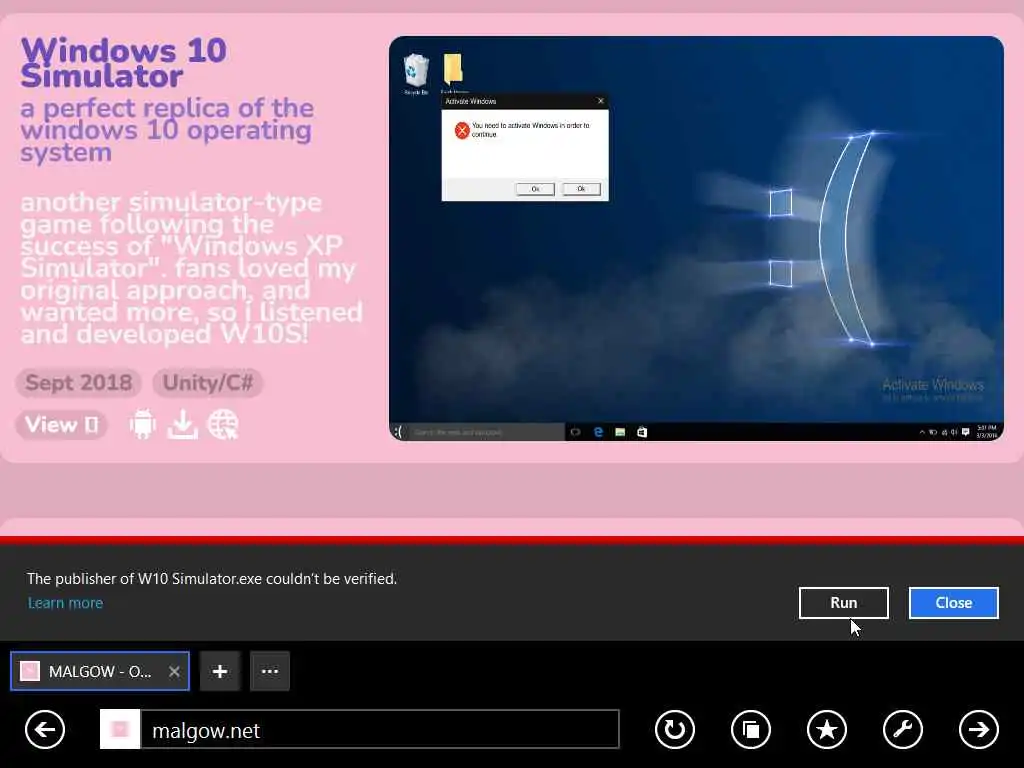Click the folder icon in simulator screenshot
Viewport: 1024px width, 768px height.
[x=453, y=72]
